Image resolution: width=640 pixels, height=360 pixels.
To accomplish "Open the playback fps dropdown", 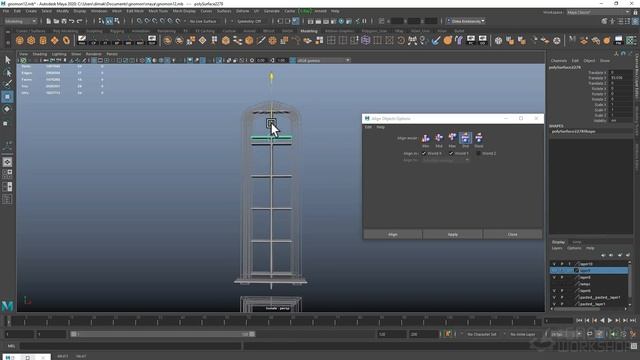I will [565, 334].
